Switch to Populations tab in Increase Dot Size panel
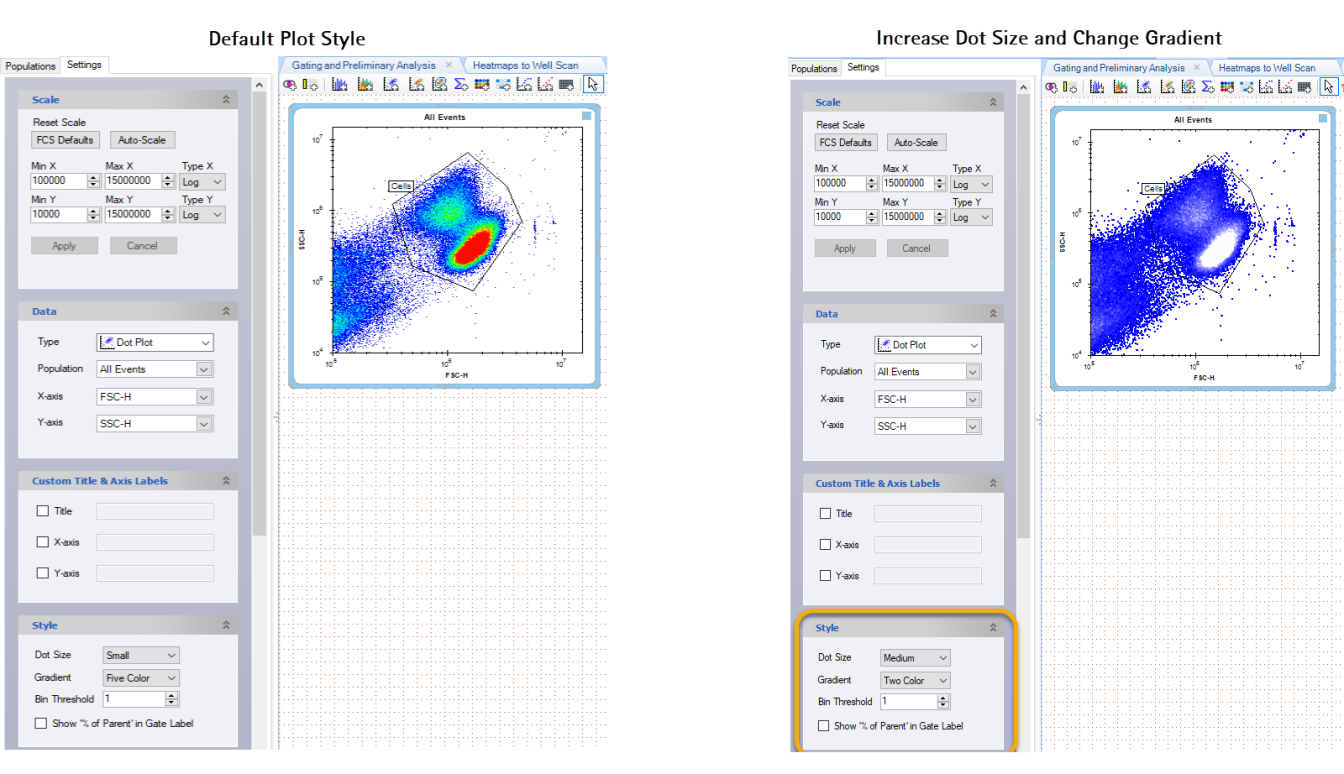1344x774 pixels. pos(814,69)
